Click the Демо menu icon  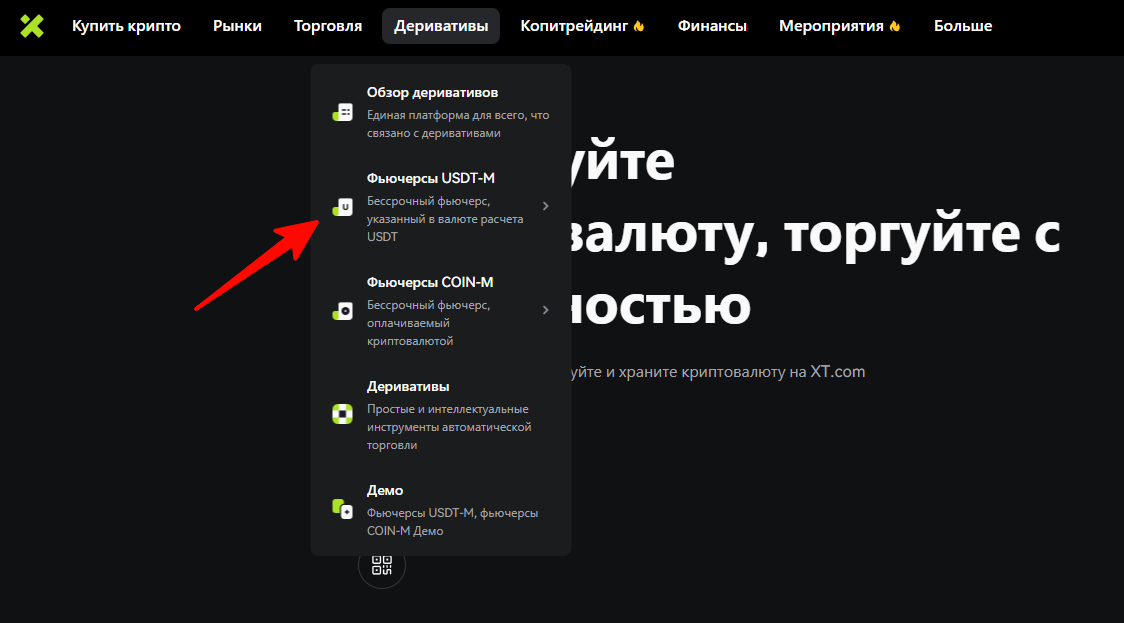coord(343,508)
